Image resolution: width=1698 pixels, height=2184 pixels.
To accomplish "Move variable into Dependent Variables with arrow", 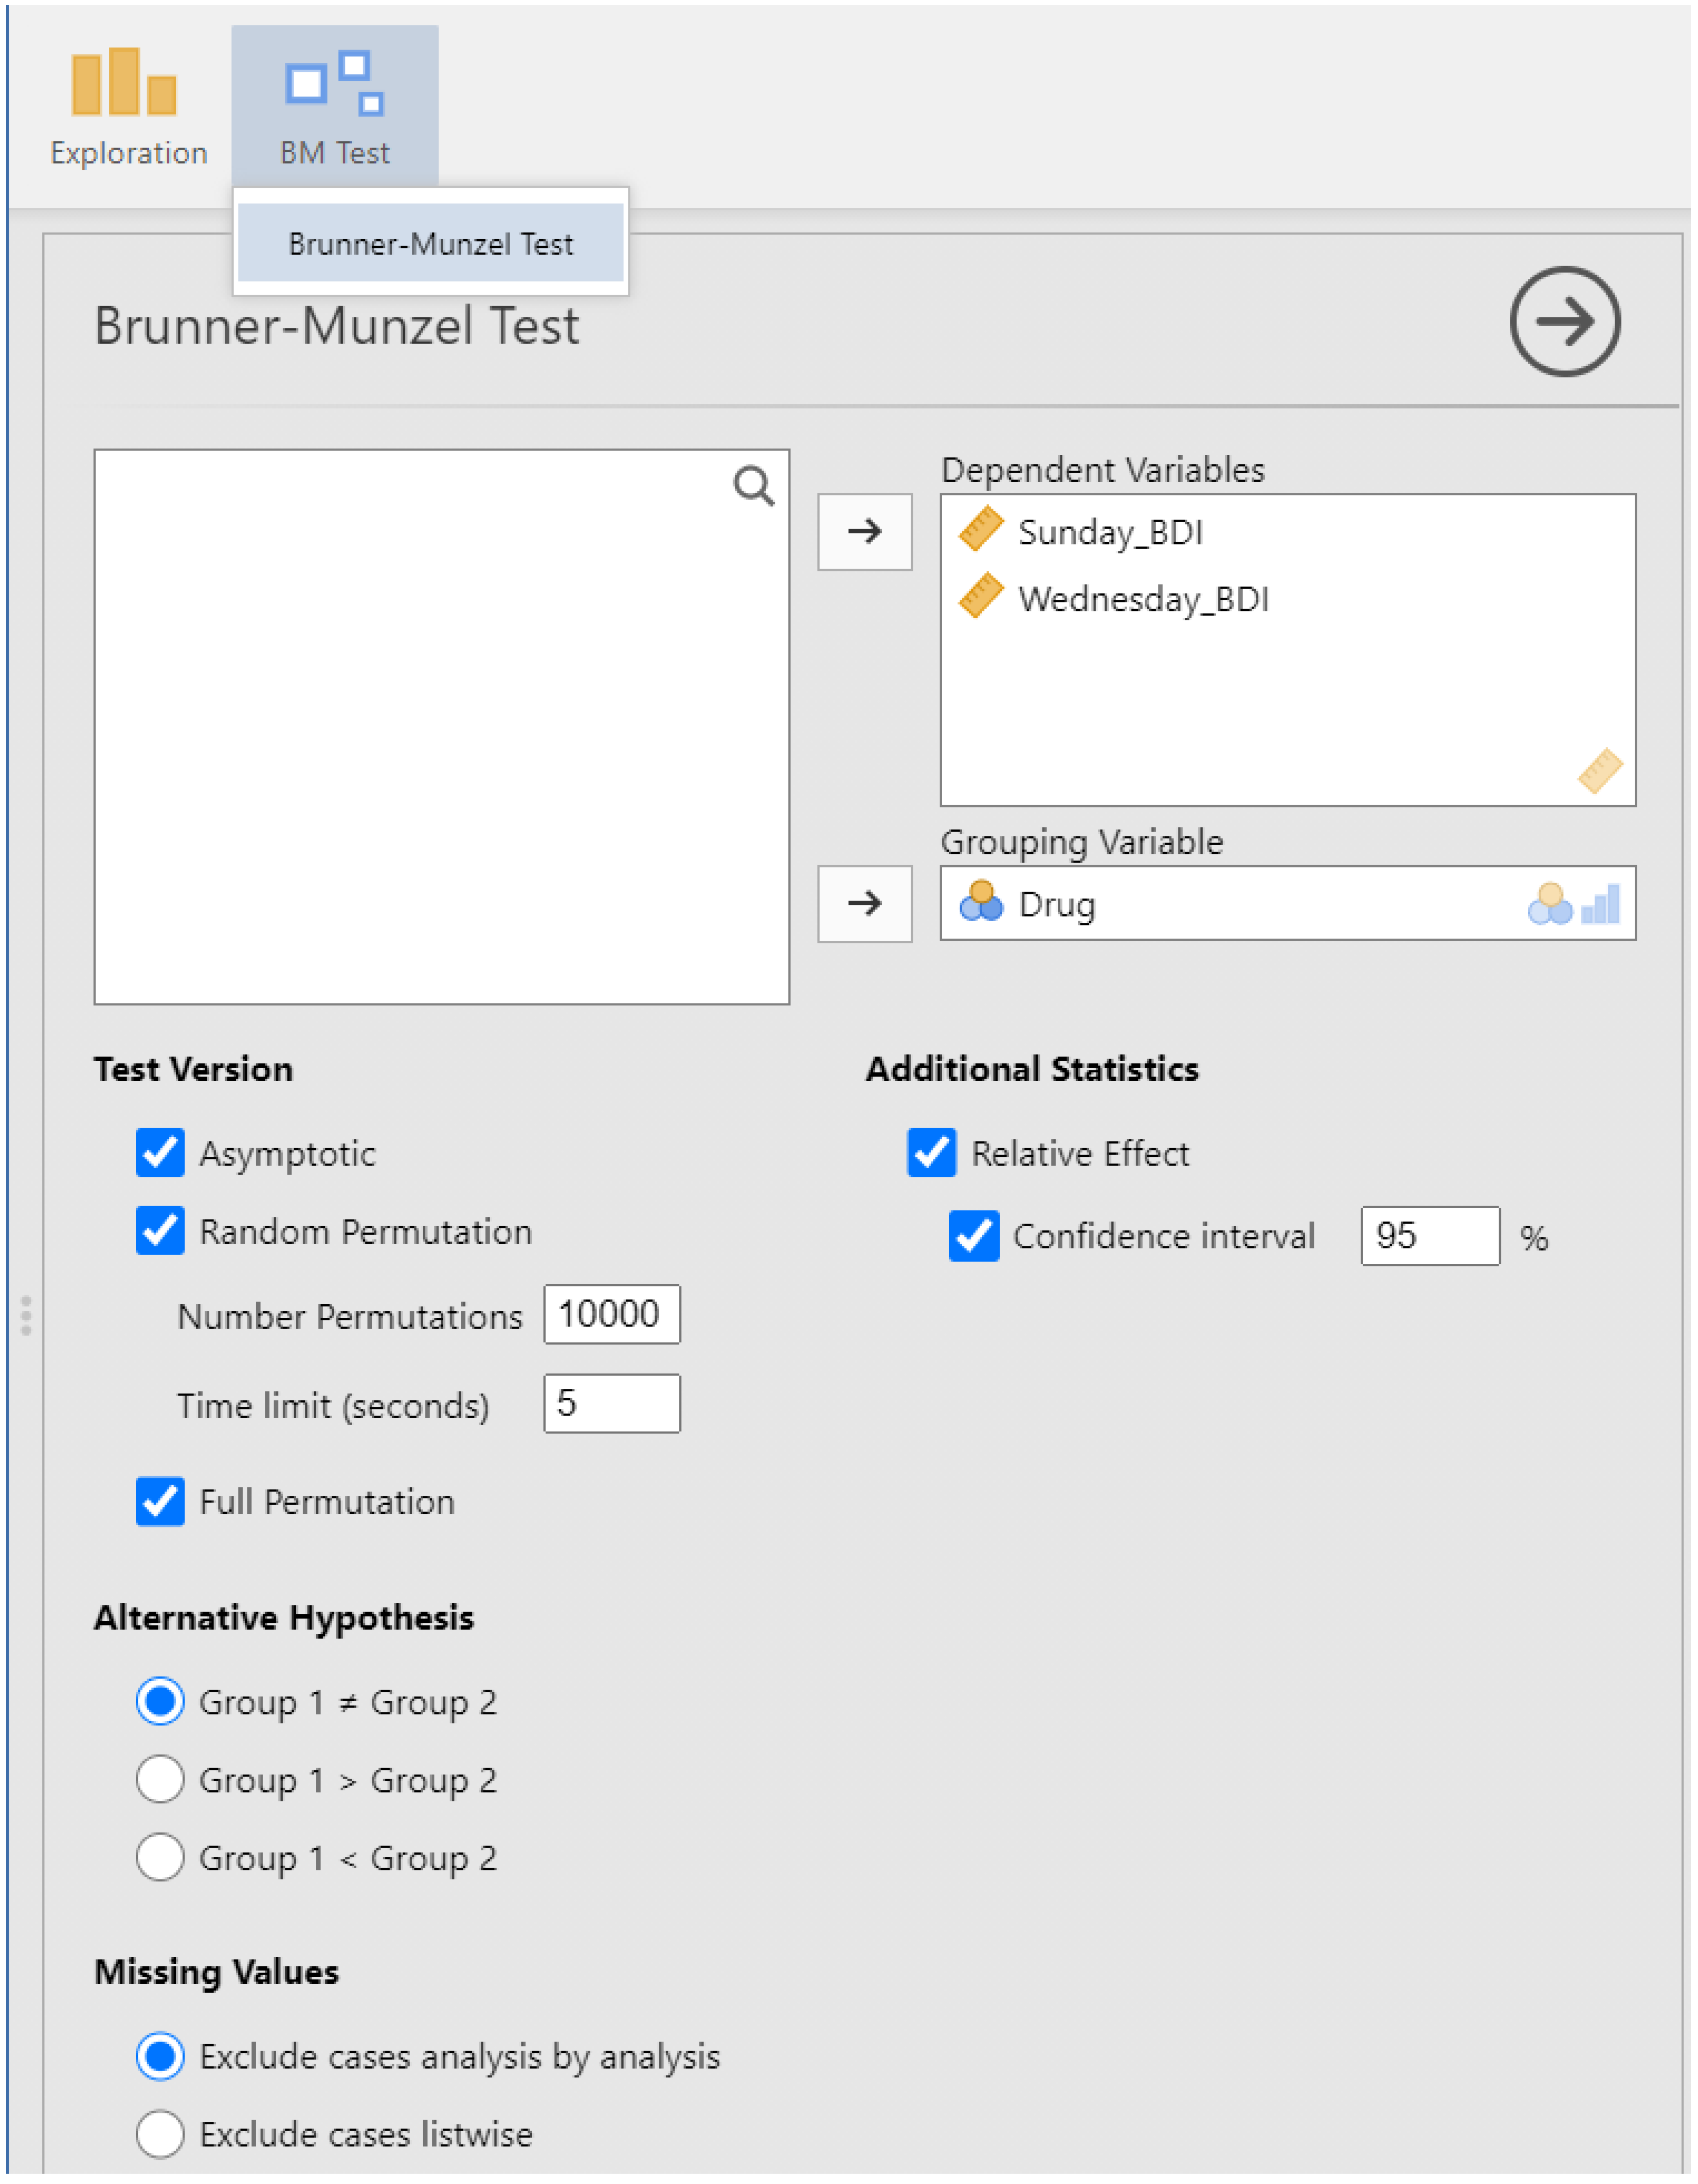I will click(864, 531).
